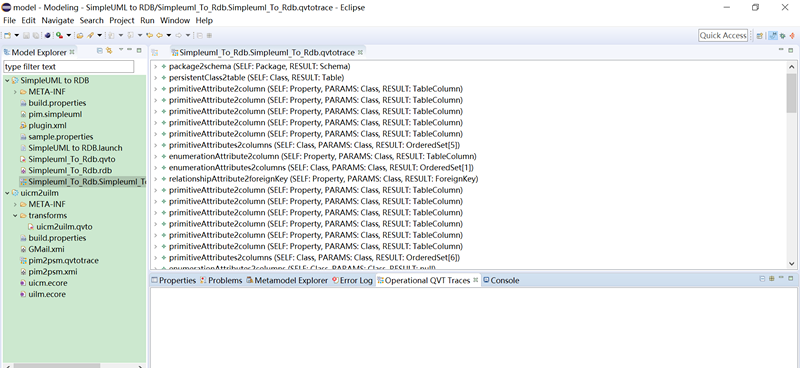Click the Save toolbar icon
This screenshot has width=800, height=368.
click(x=26, y=35)
